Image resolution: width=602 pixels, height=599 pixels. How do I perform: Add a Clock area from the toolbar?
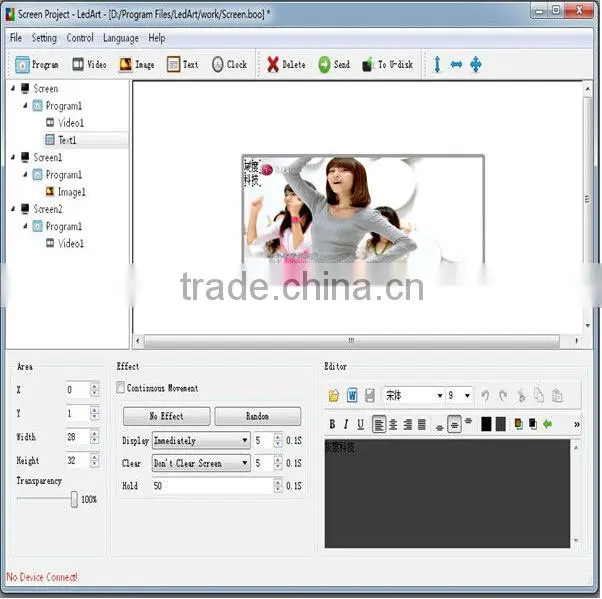[217, 64]
